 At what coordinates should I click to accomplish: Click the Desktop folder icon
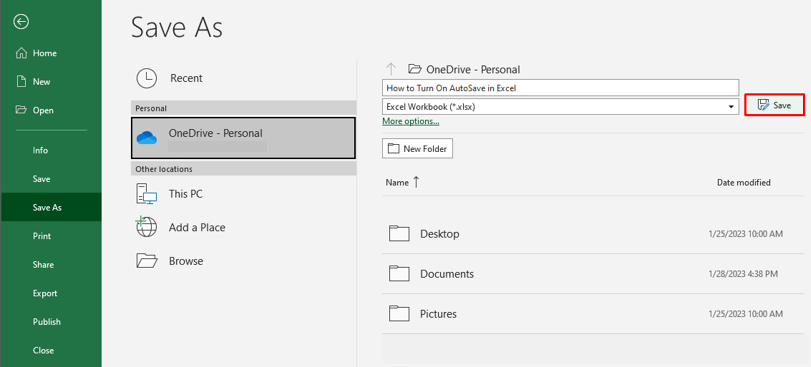(x=399, y=234)
